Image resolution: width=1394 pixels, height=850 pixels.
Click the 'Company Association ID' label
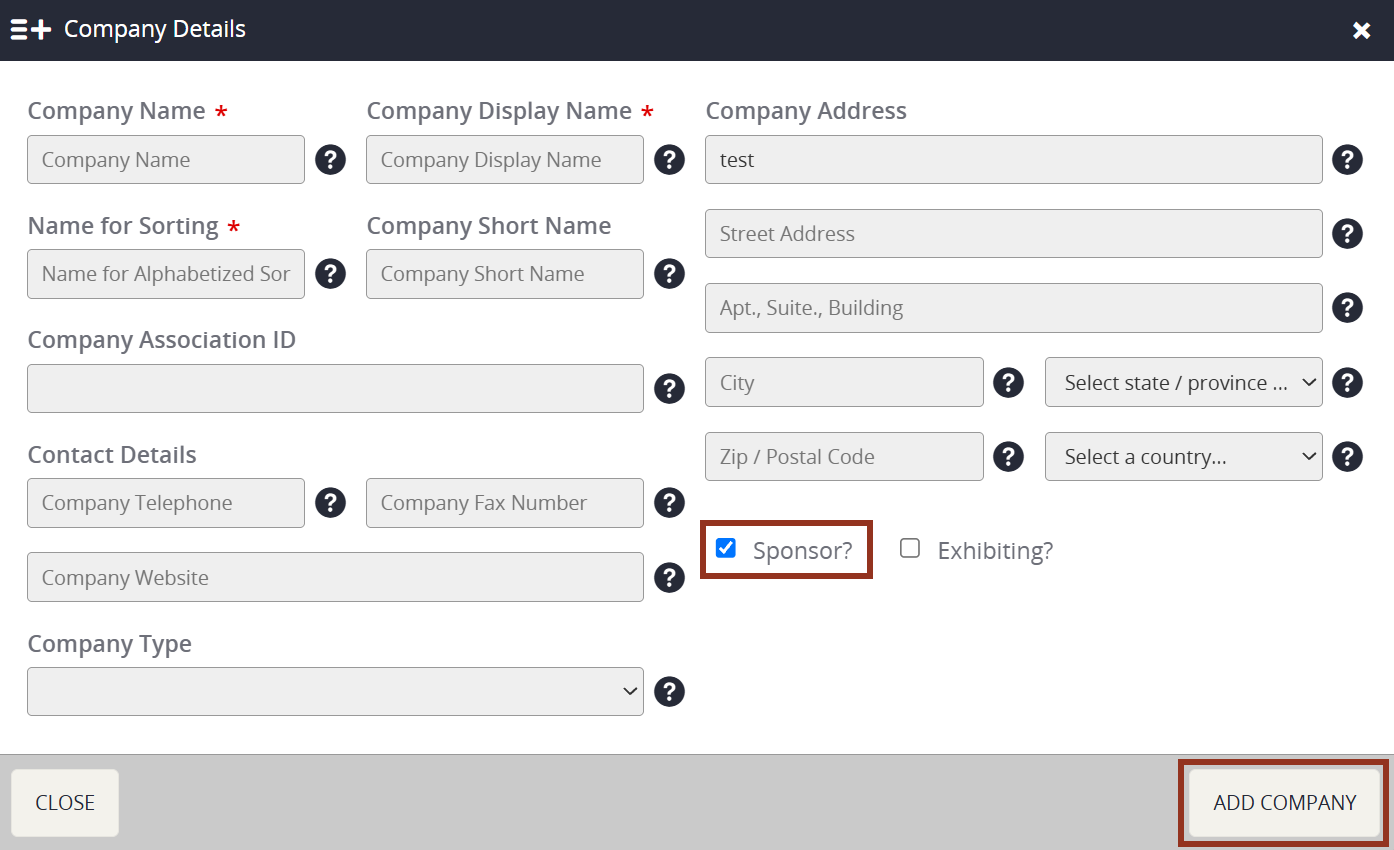tap(162, 340)
